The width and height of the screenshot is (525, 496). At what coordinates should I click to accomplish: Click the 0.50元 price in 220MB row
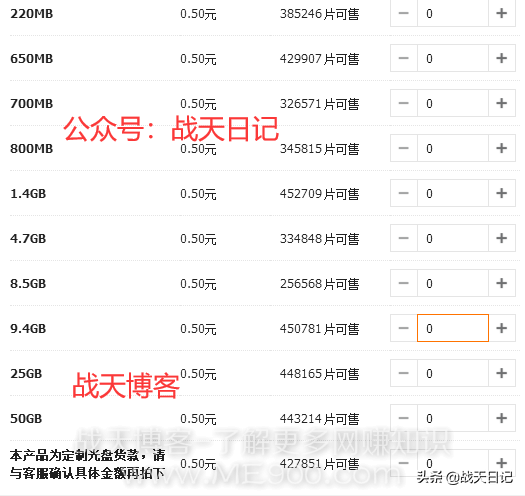[x=198, y=14]
